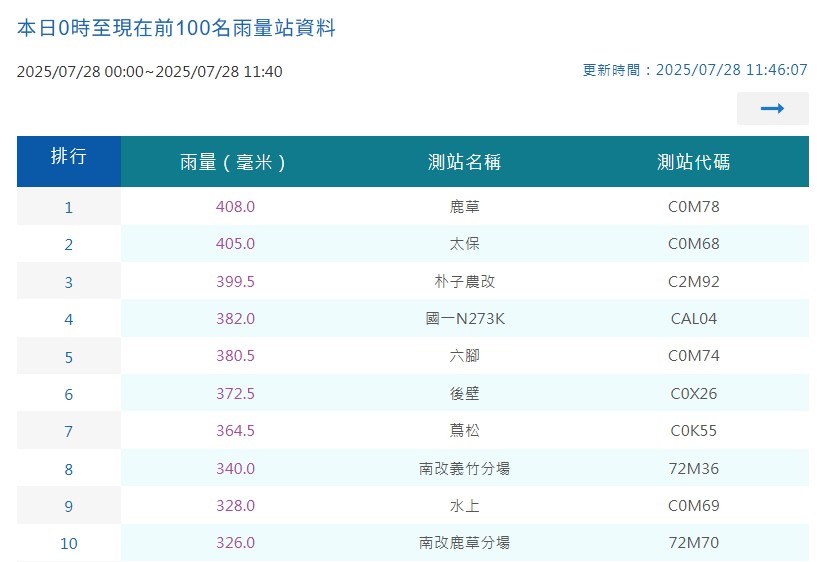Click the 國一N273K station name
The width and height of the screenshot is (817, 562).
click(x=464, y=319)
